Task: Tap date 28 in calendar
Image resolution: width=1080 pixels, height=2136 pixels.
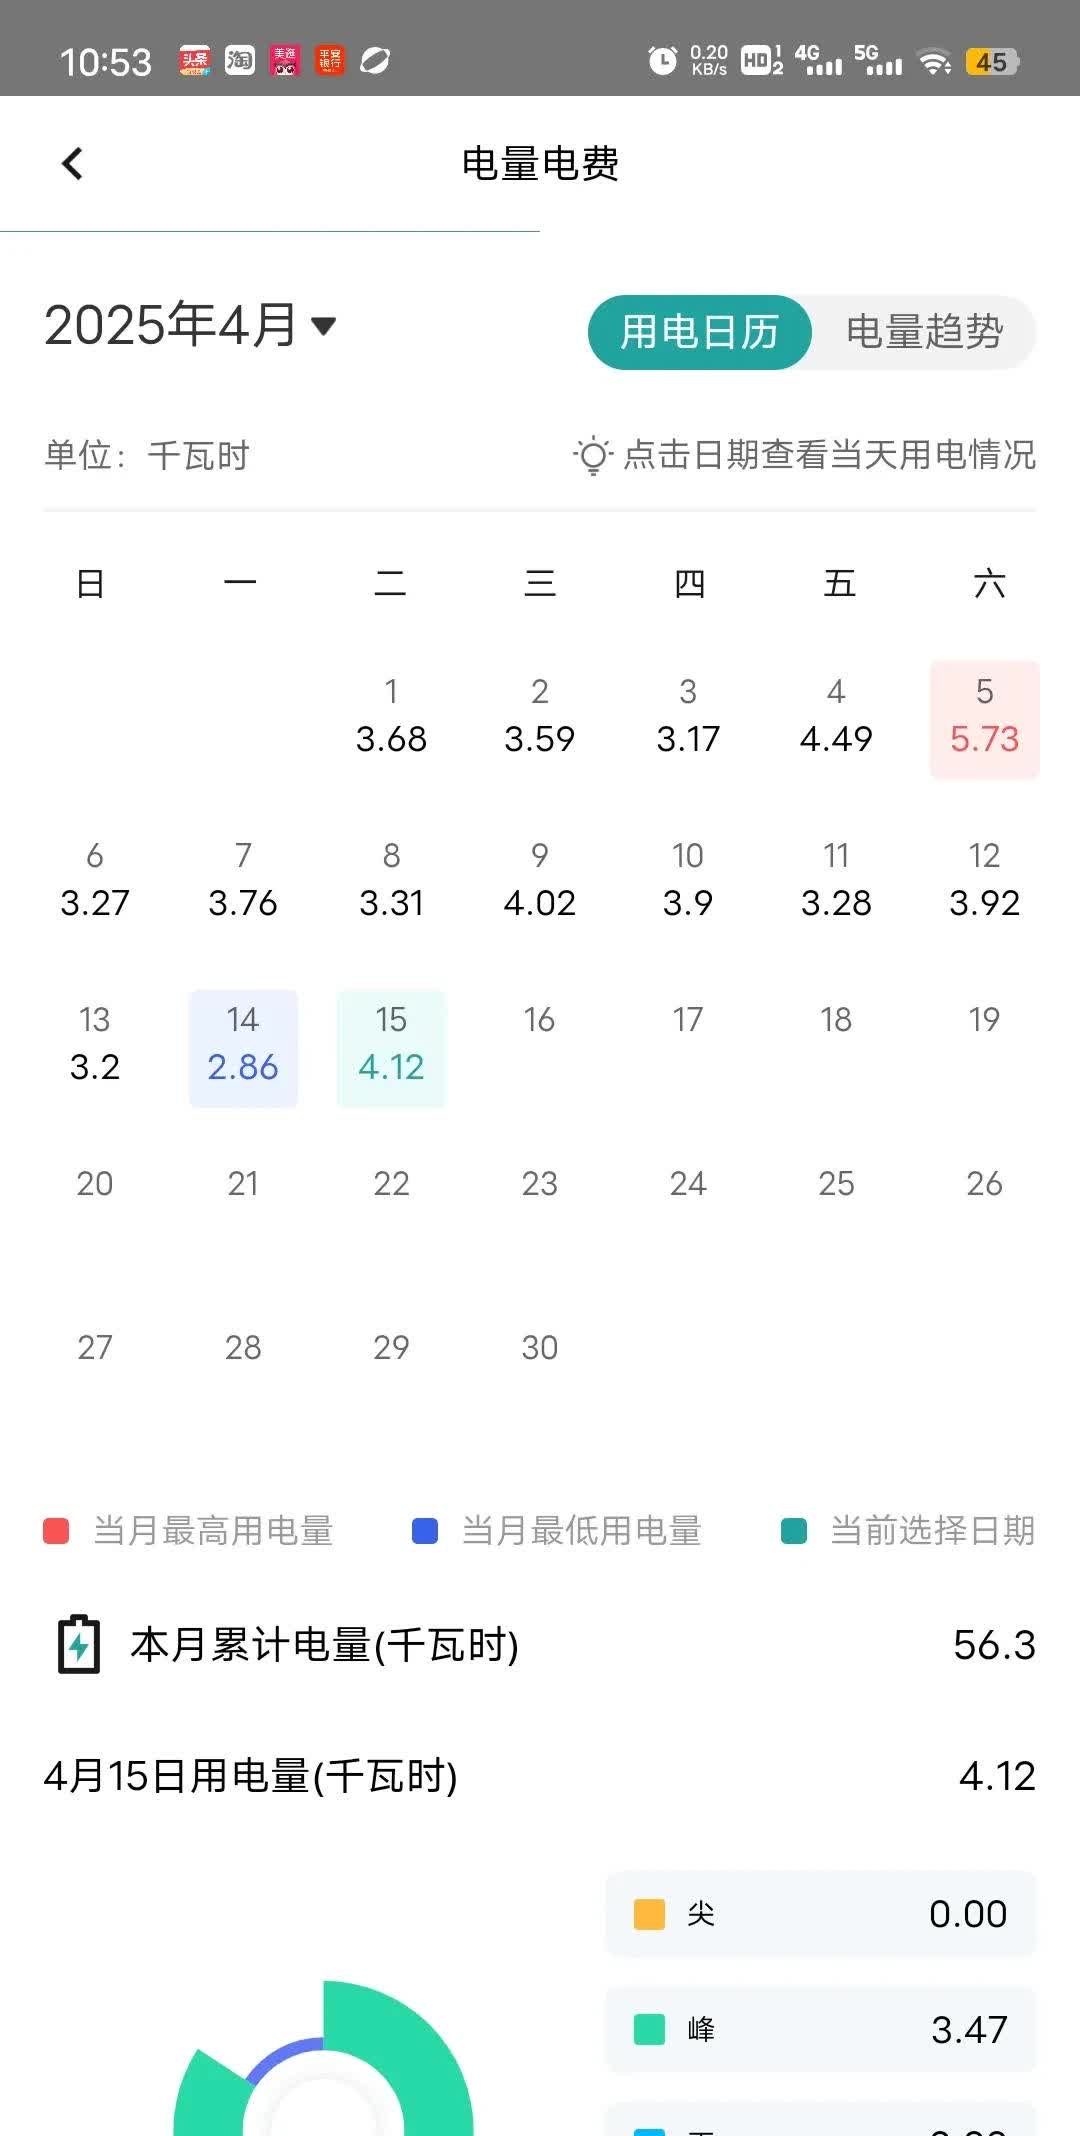Action: (x=243, y=1348)
